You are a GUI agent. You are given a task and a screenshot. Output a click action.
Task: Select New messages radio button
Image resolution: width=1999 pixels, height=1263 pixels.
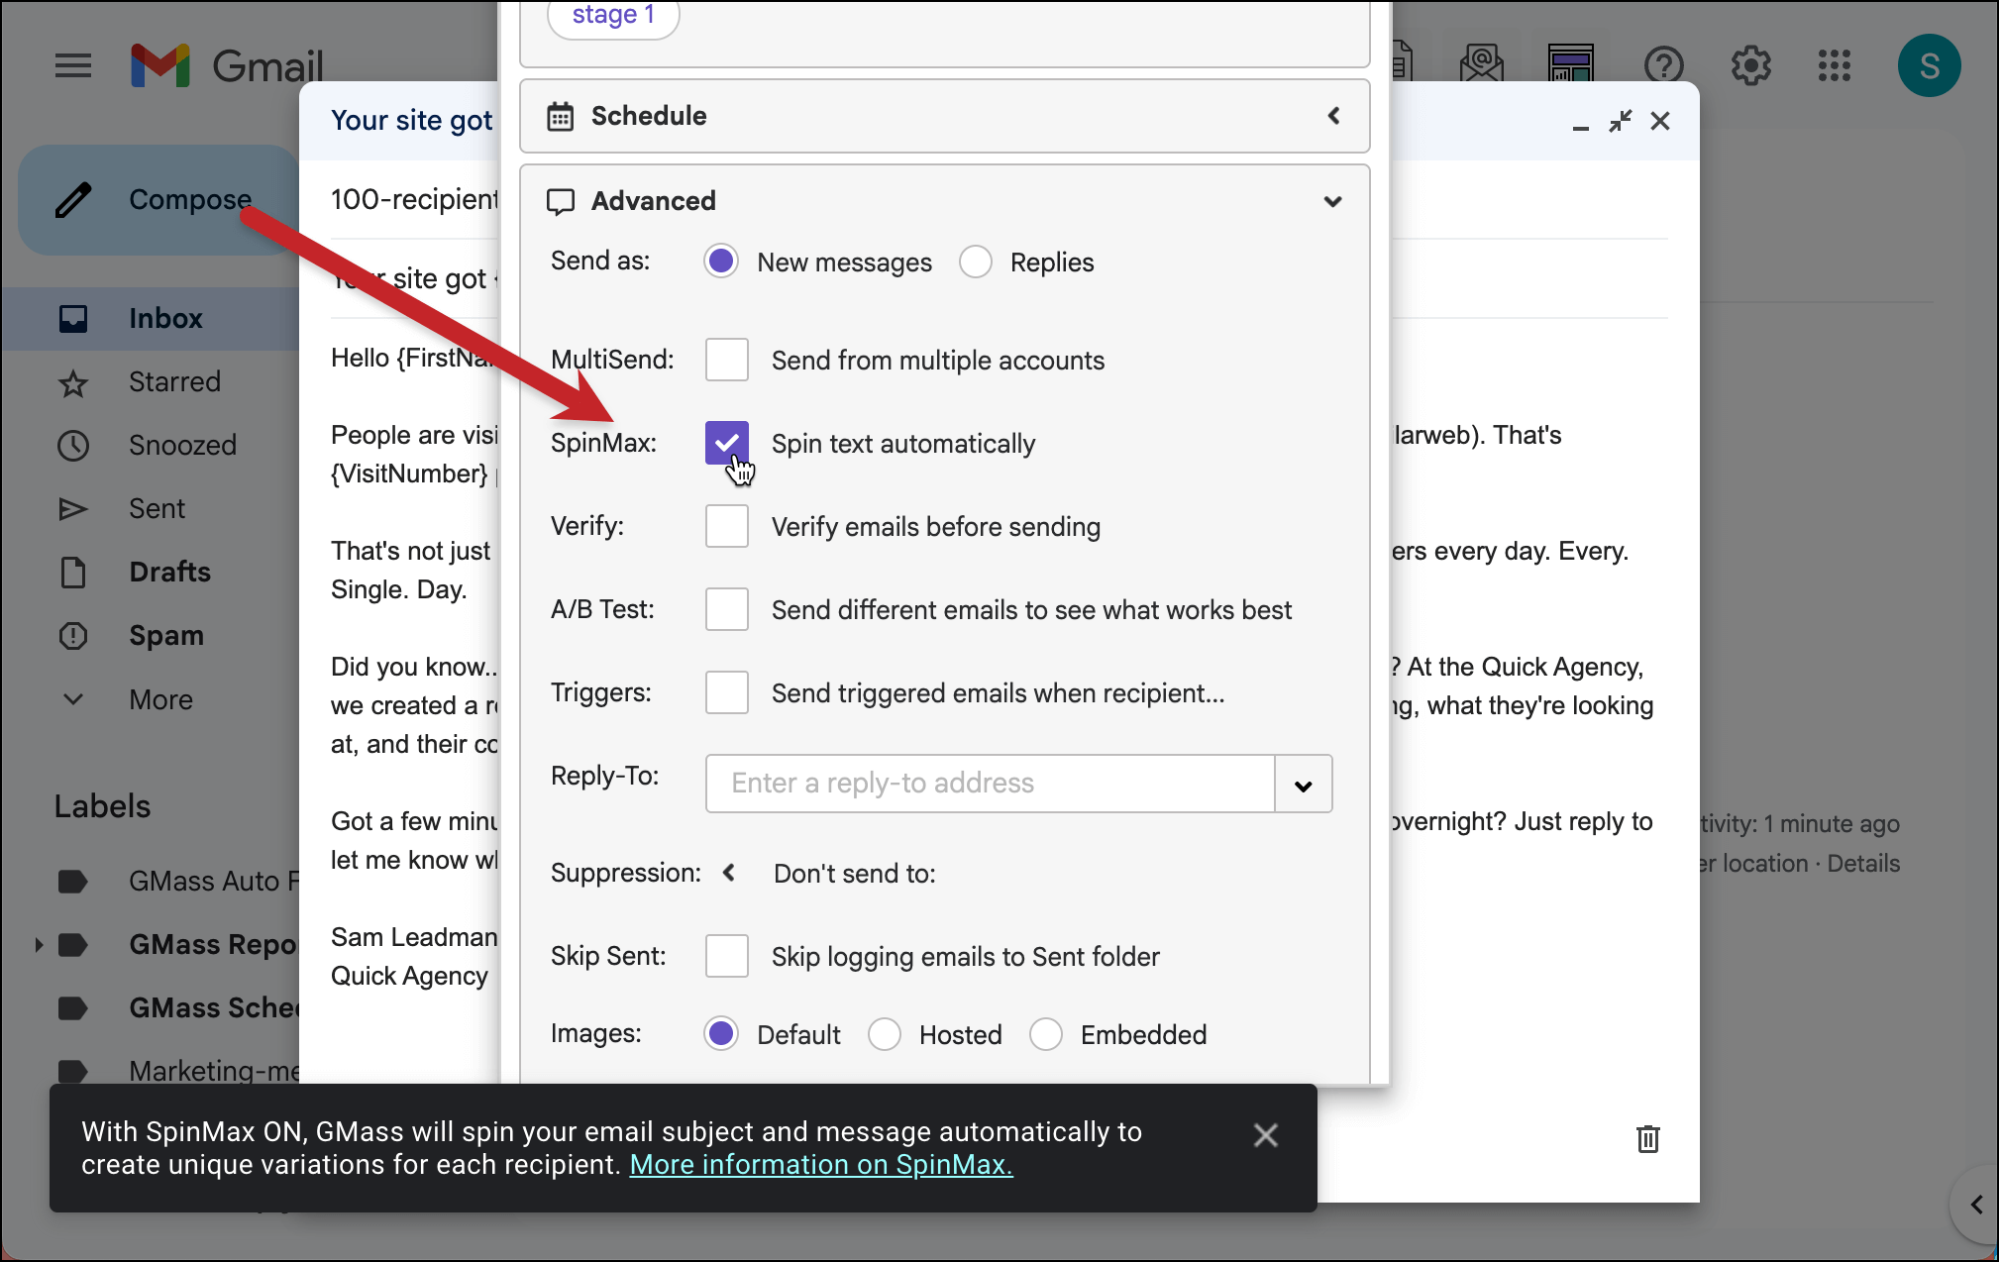click(721, 261)
